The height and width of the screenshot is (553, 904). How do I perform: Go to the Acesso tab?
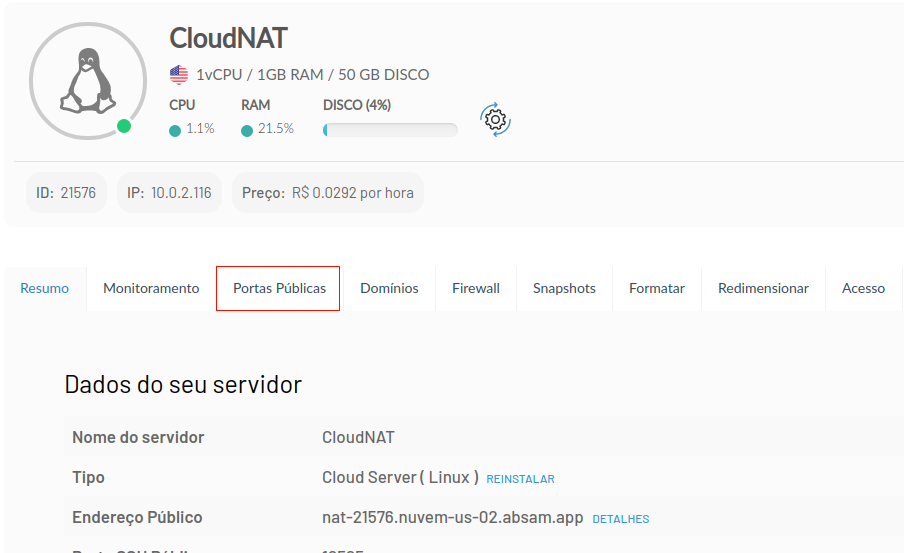tap(863, 288)
